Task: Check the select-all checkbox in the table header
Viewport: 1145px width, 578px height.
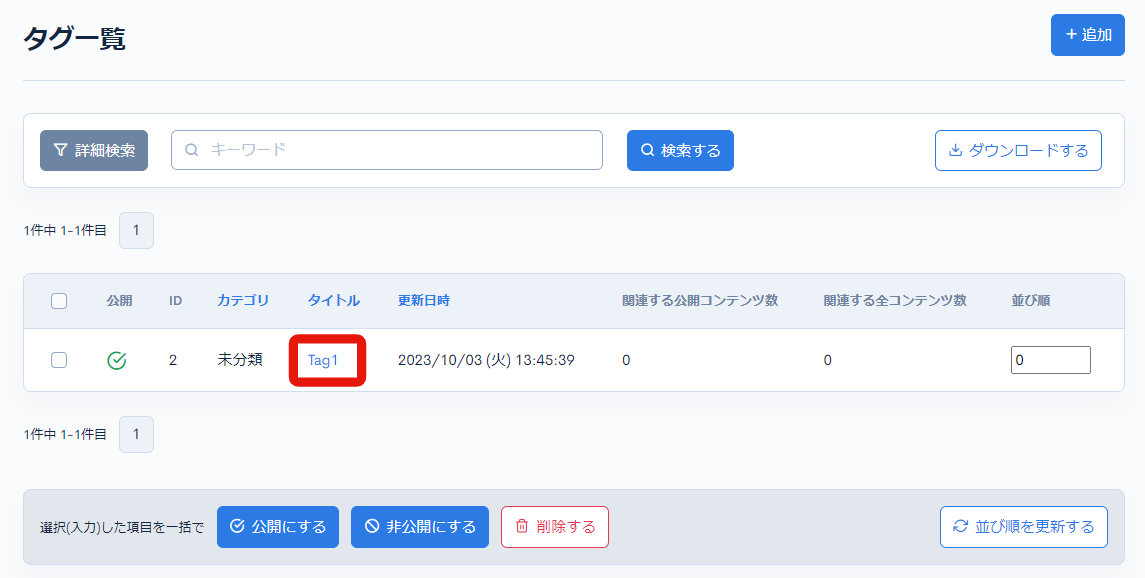Action: pos(57,301)
